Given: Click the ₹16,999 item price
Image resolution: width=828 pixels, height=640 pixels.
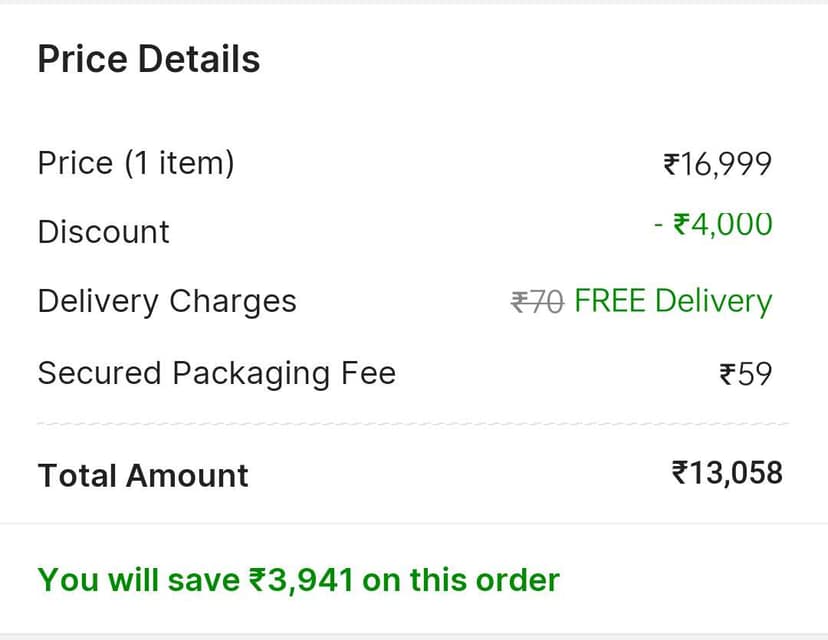Looking at the screenshot, I should pyautogui.click(x=718, y=164).
